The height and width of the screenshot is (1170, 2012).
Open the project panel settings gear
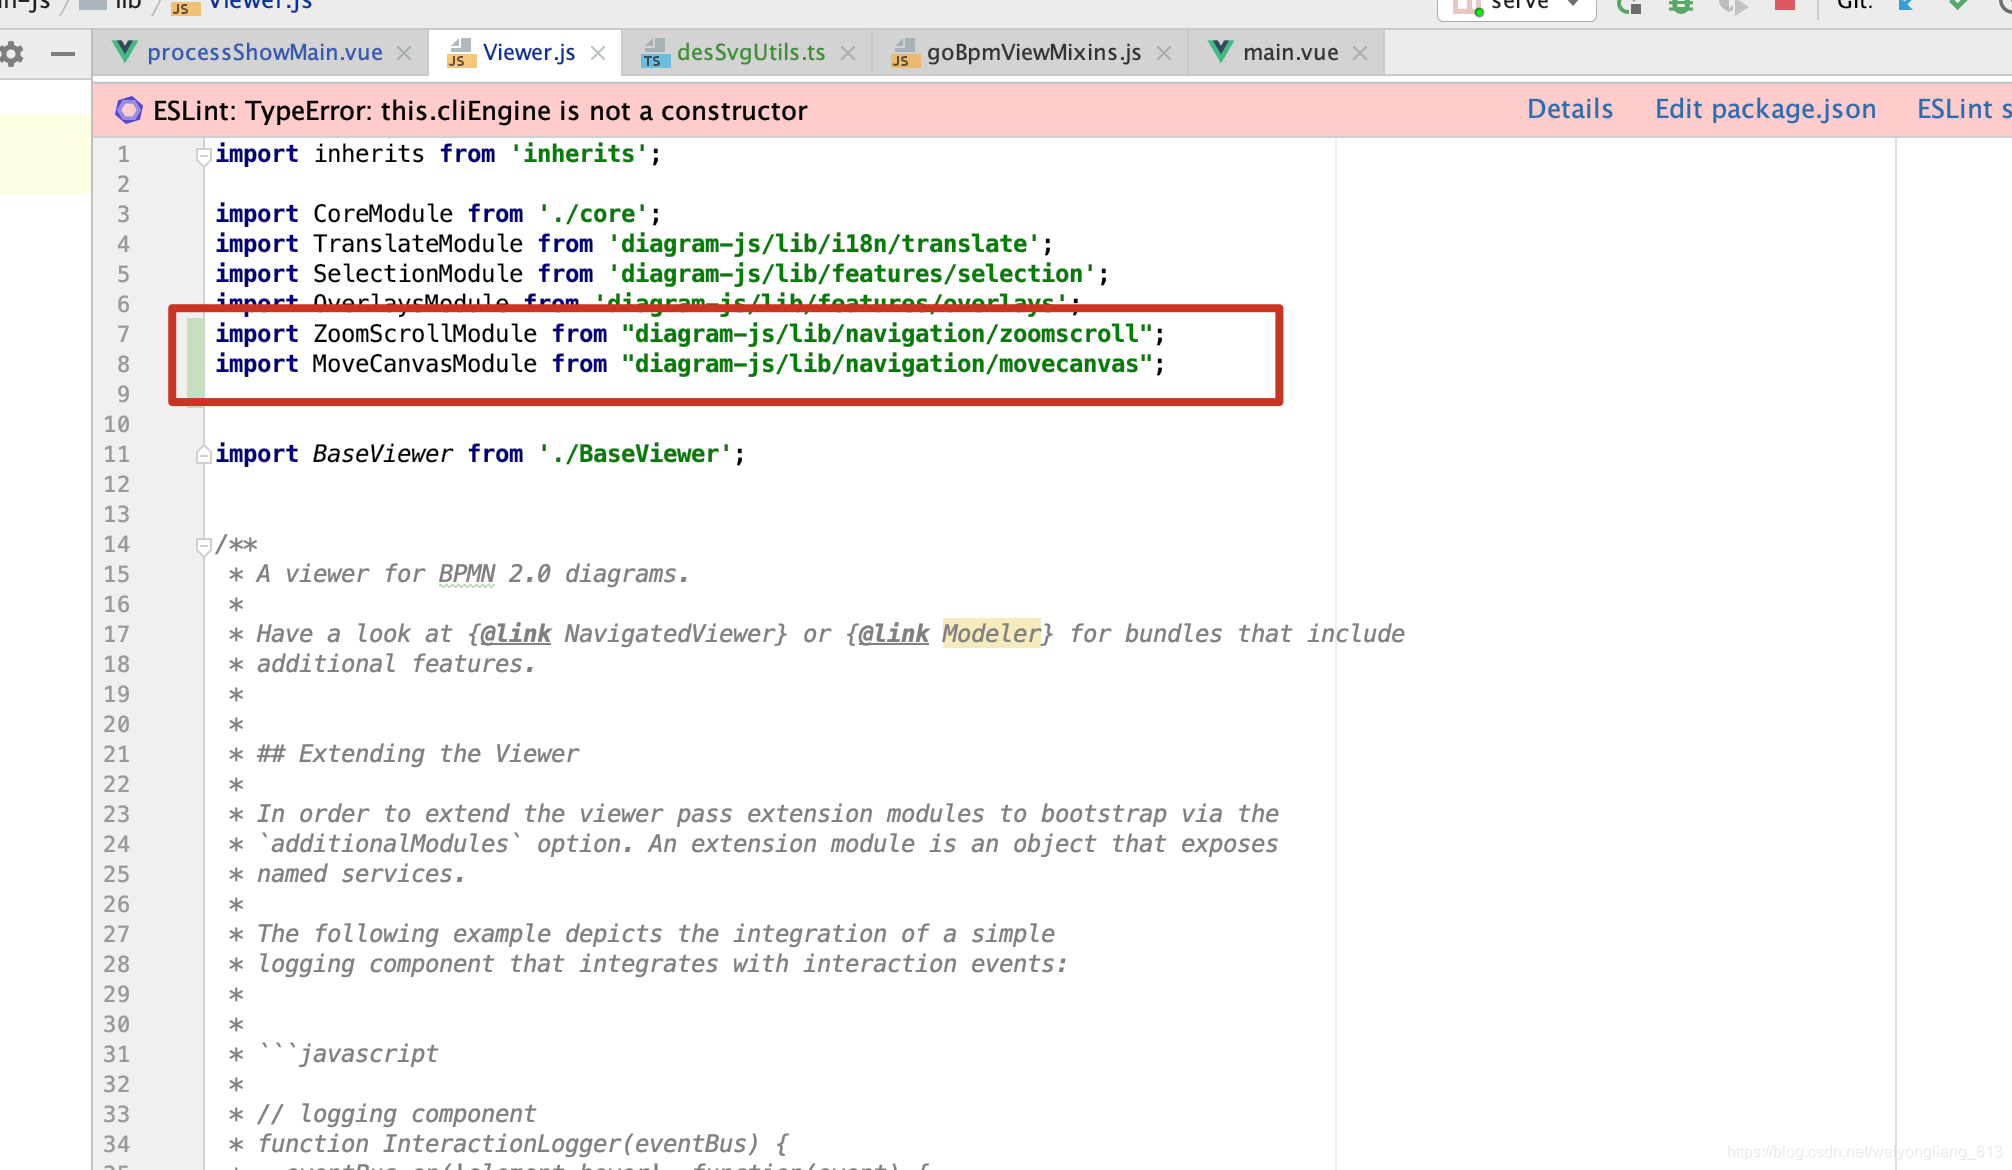pos(11,53)
